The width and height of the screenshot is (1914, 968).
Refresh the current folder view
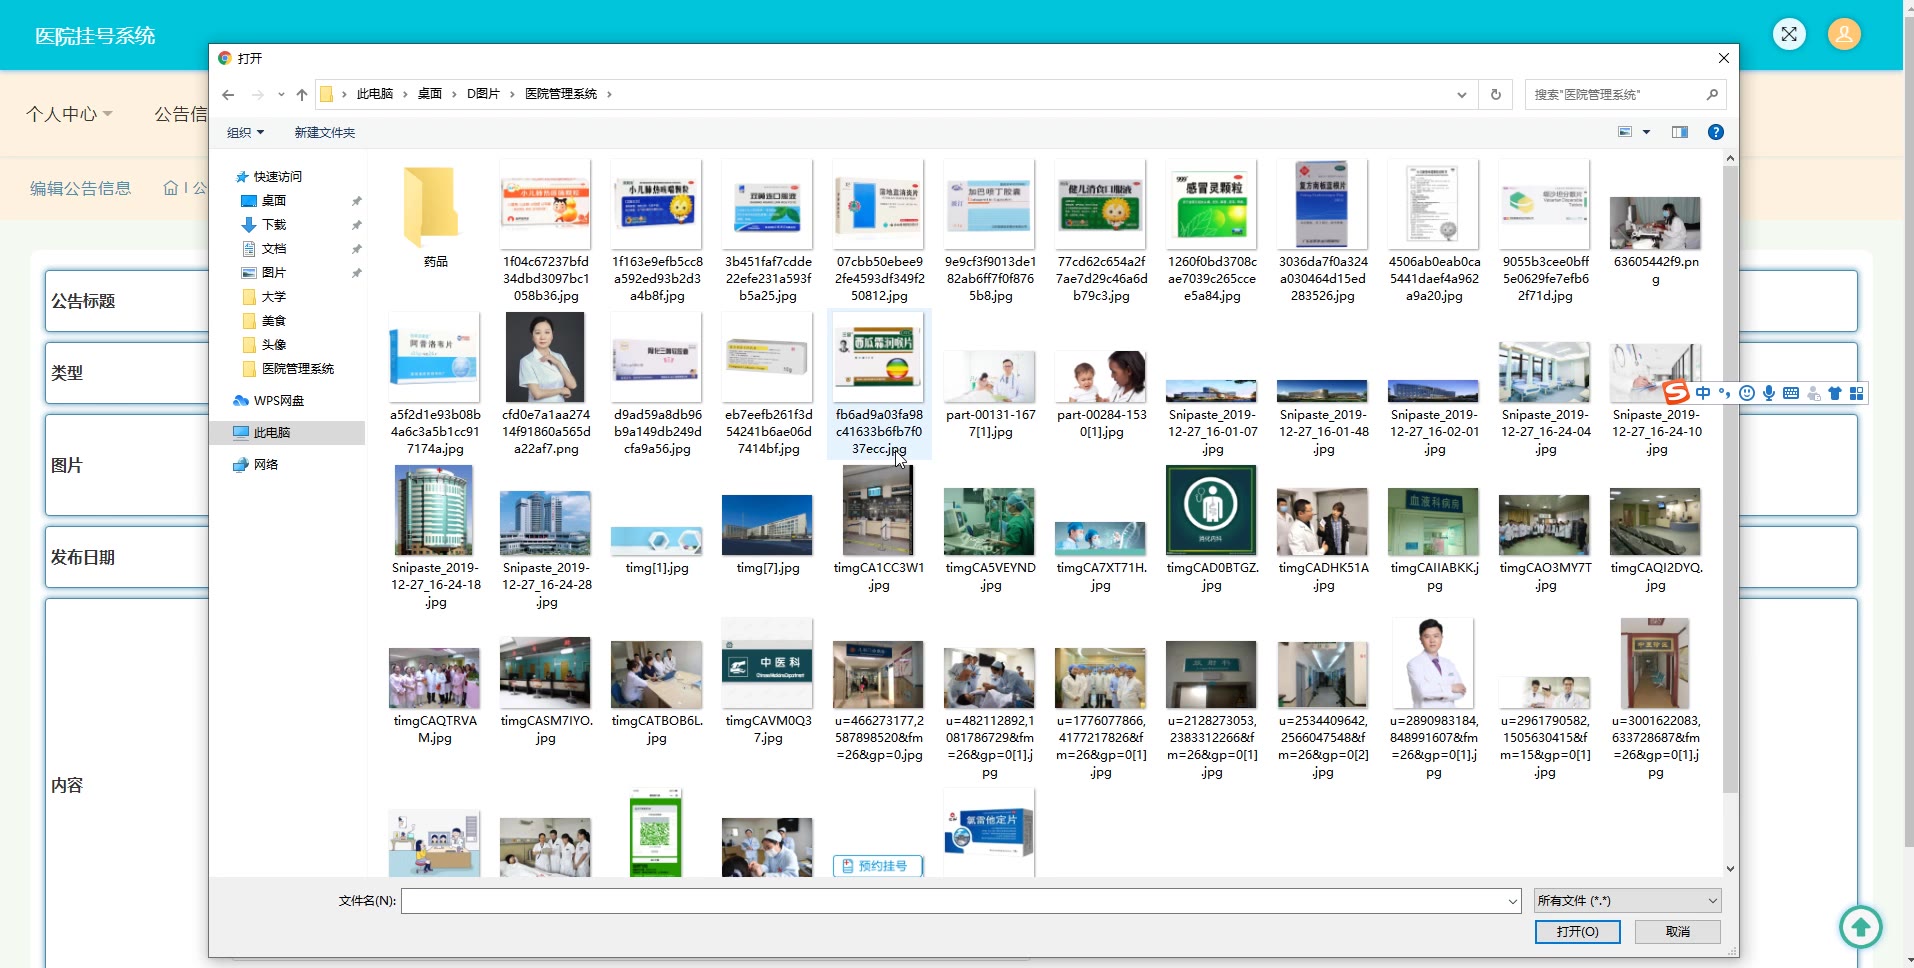1495,95
